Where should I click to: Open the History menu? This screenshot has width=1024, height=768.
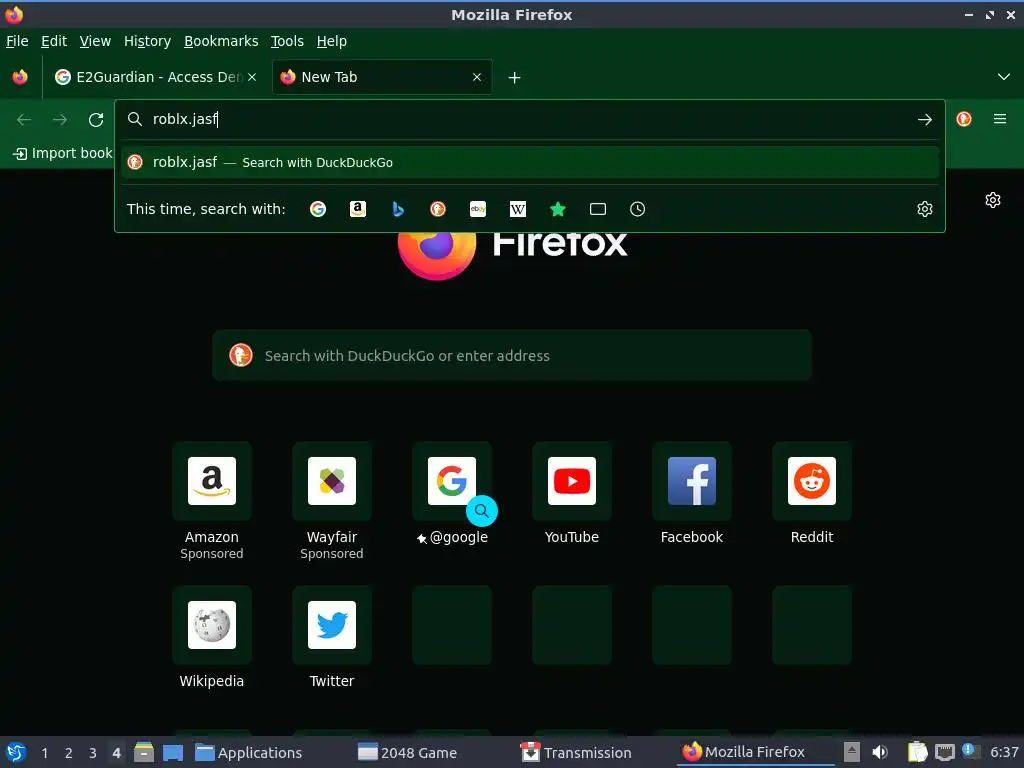148,41
